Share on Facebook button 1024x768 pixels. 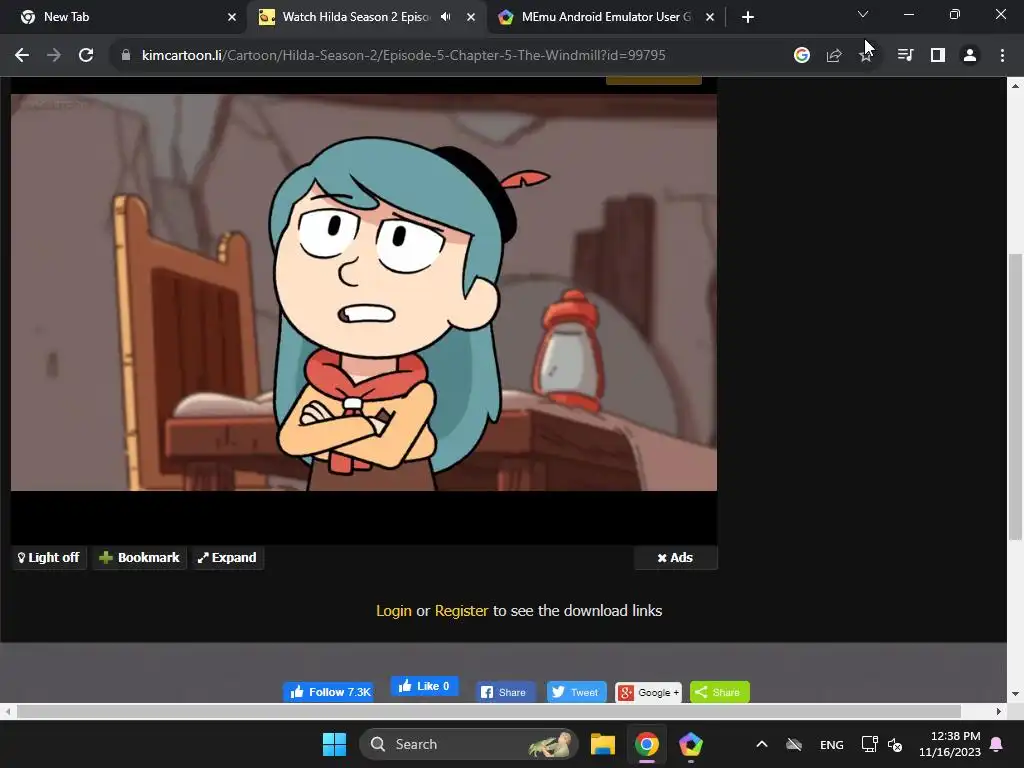coord(504,692)
